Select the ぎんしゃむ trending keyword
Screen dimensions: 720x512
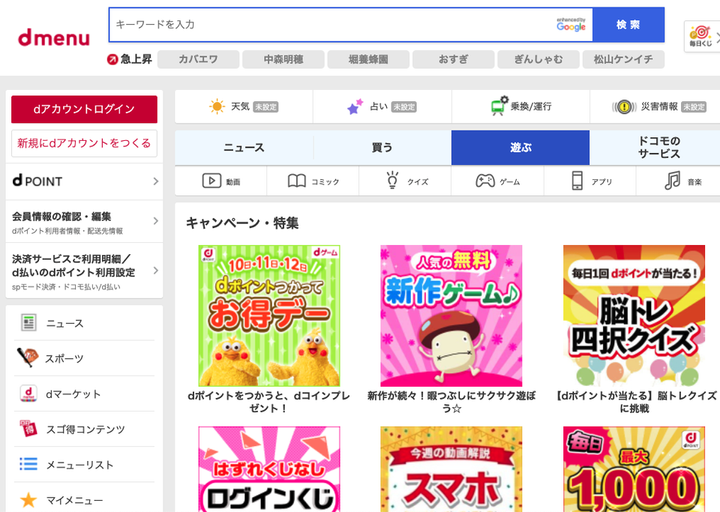pos(538,59)
